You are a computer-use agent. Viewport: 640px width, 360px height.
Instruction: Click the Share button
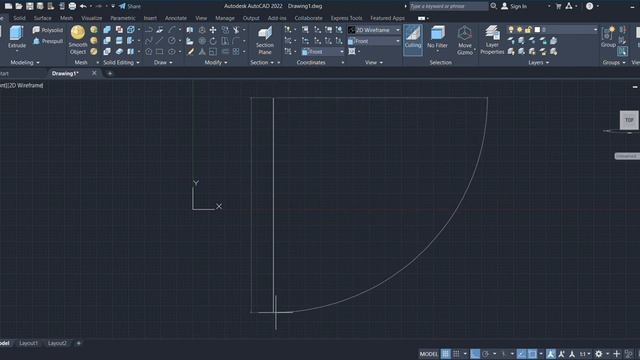(x=130, y=6)
